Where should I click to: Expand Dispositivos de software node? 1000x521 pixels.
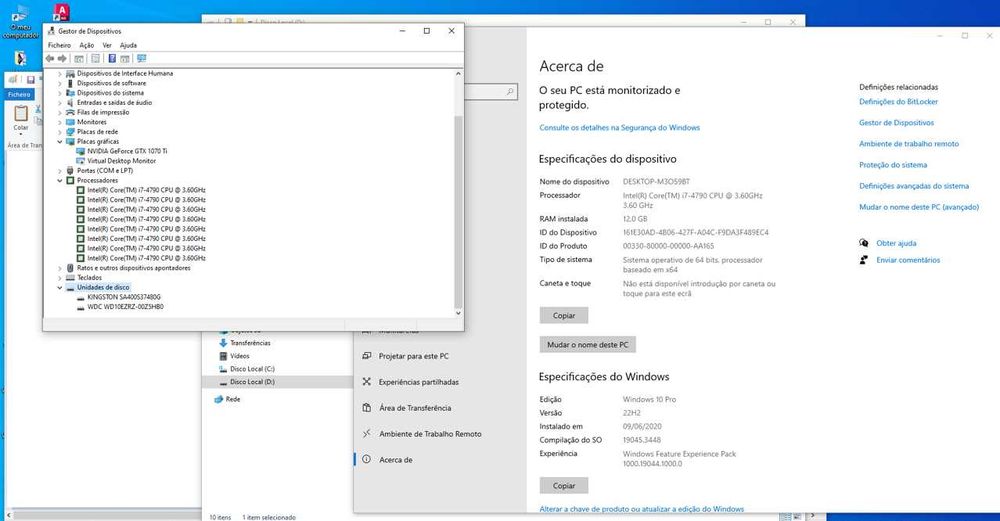[60, 83]
